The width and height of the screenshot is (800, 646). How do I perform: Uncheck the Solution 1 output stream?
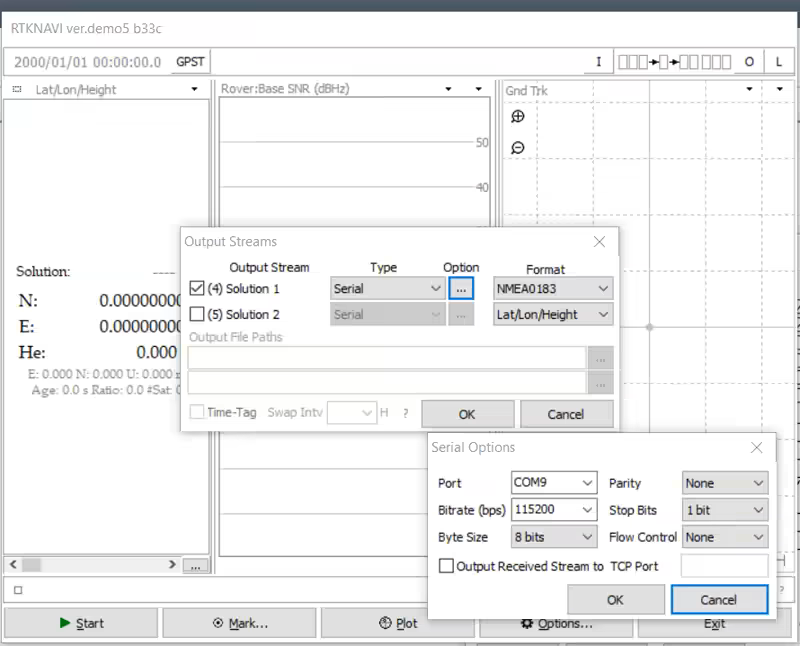click(x=197, y=289)
